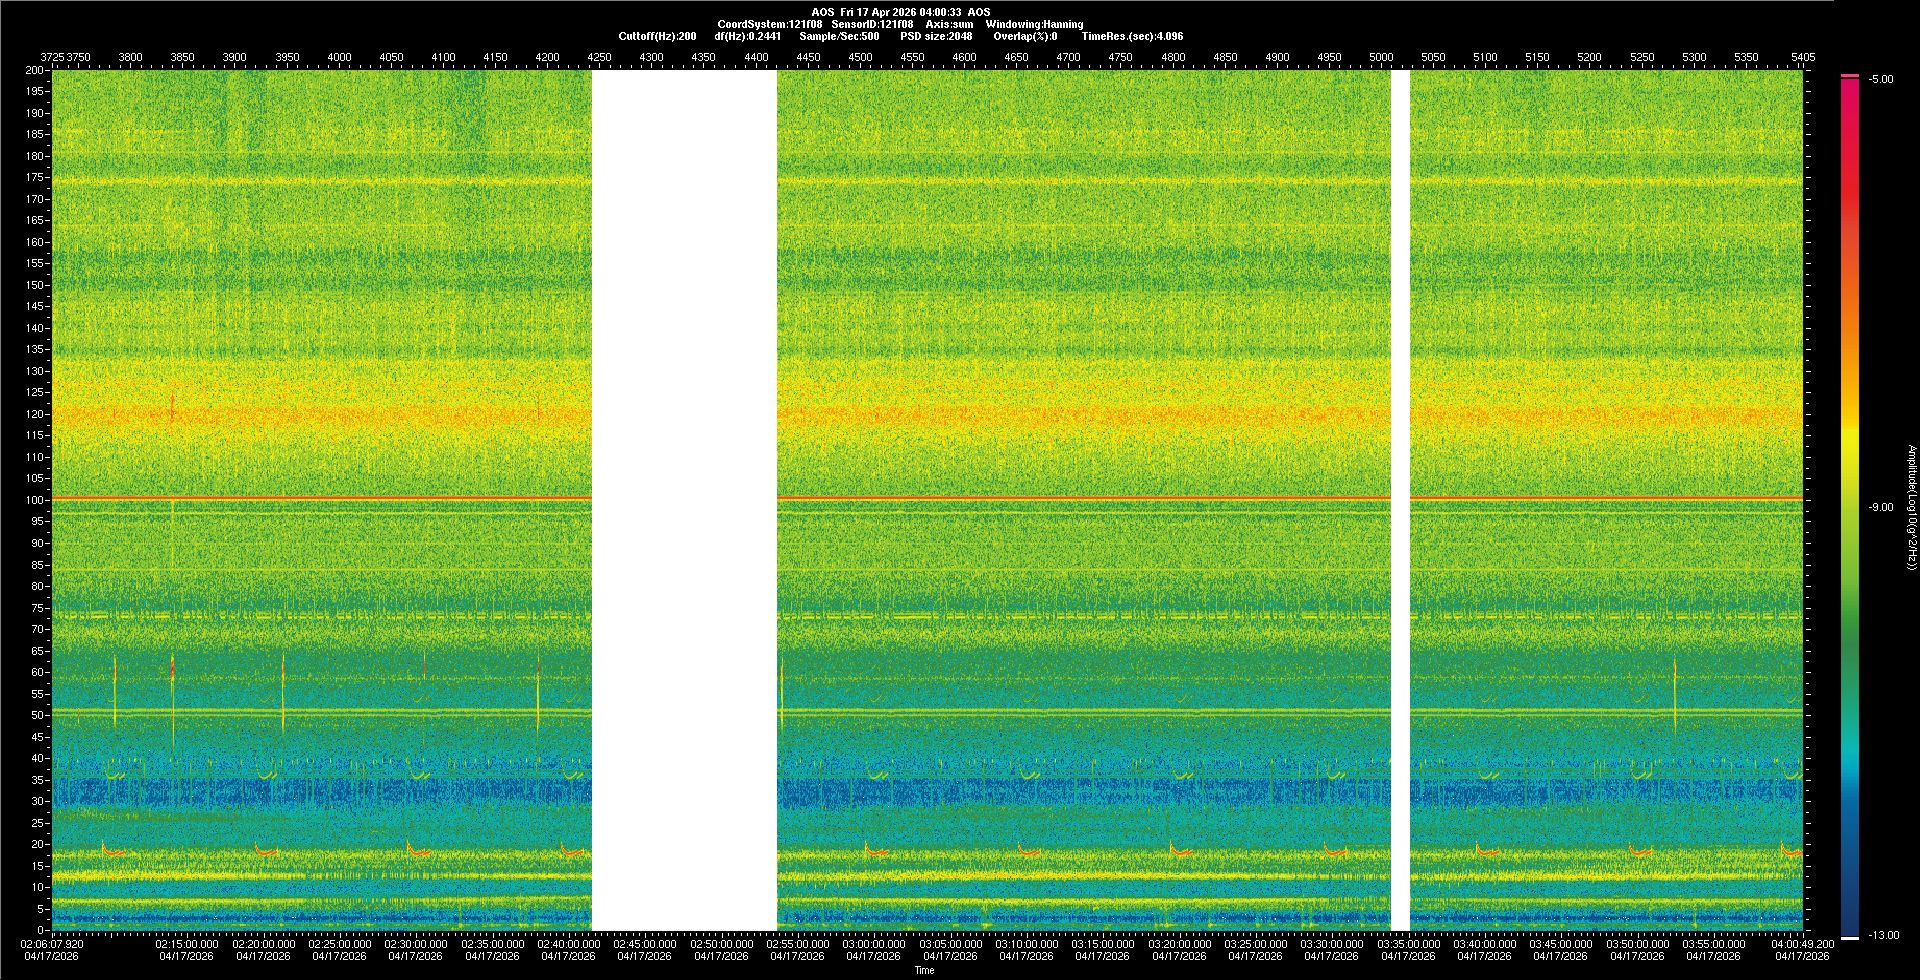The width and height of the screenshot is (1920, 980).
Task: Click the -9.00 label on the color scale
Action: coord(1880,508)
